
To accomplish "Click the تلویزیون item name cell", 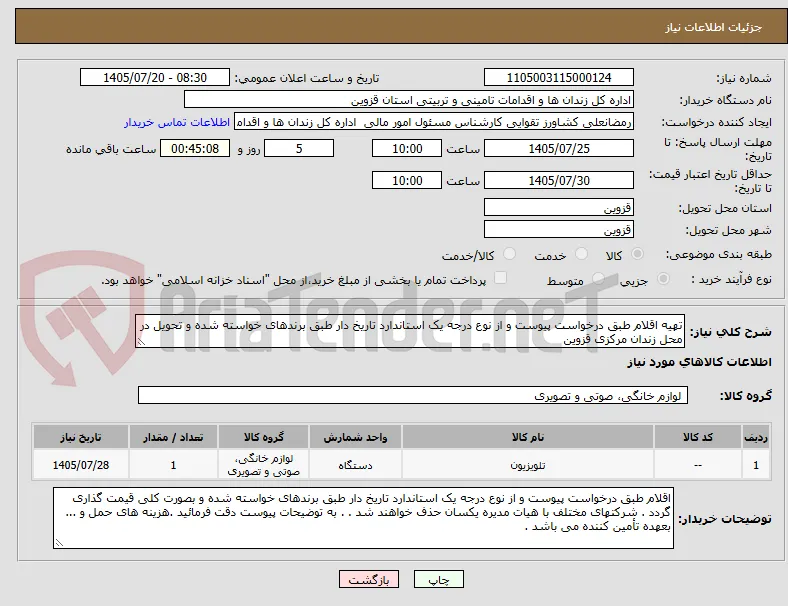I will click(x=528, y=465).
